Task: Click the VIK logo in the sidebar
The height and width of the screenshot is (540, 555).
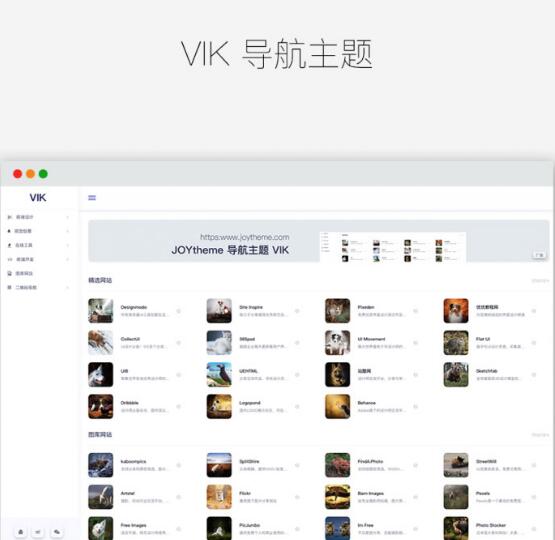Action: pos(38,197)
